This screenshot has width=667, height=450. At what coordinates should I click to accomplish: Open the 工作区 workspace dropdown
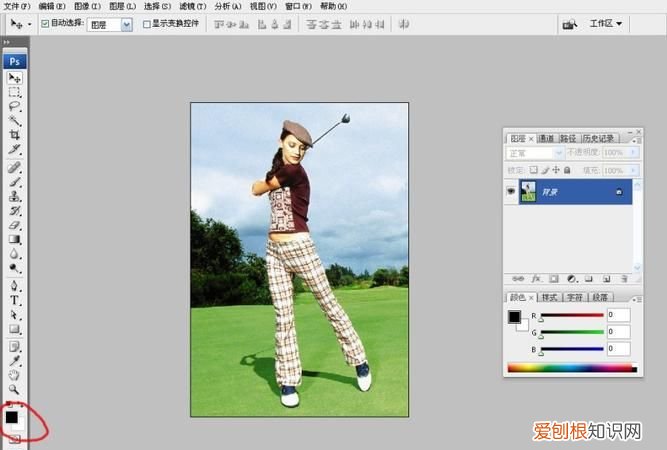coord(605,23)
